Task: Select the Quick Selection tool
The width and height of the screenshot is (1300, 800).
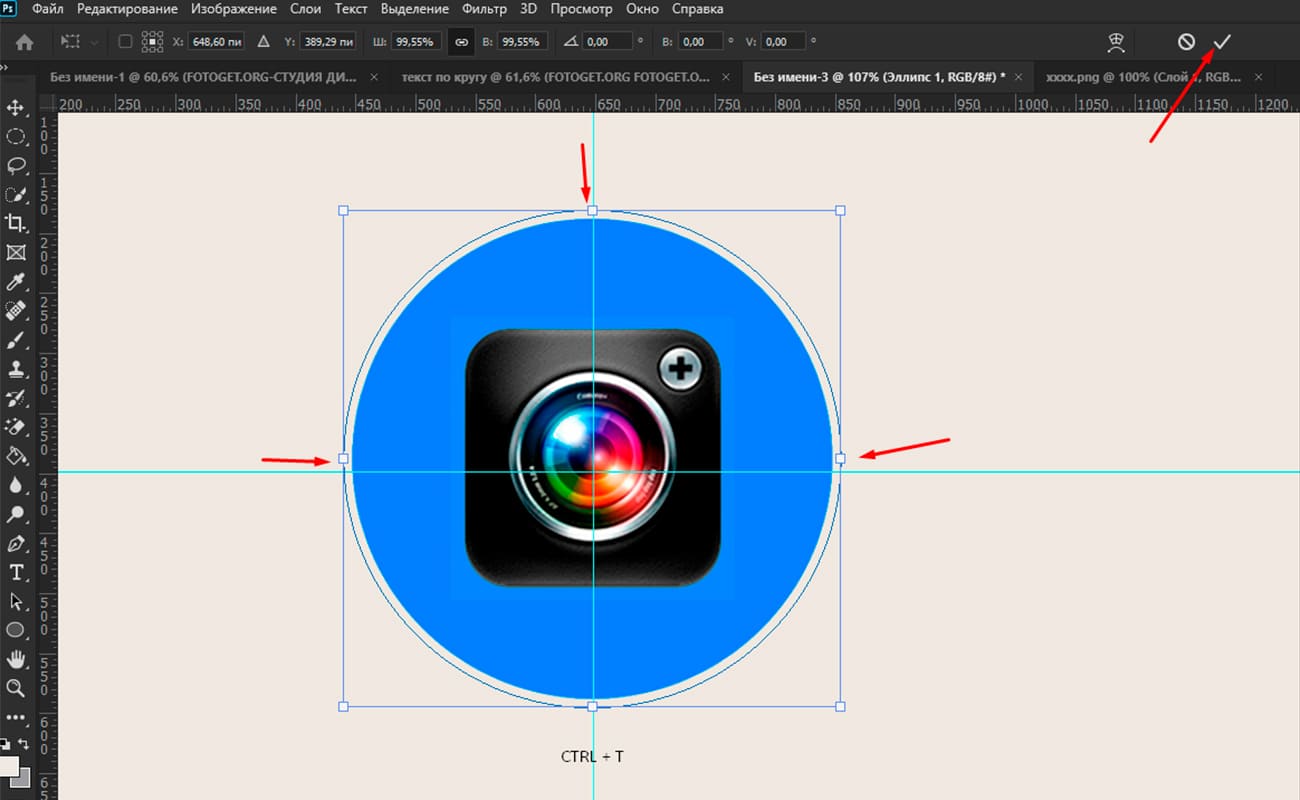Action: tap(16, 194)
